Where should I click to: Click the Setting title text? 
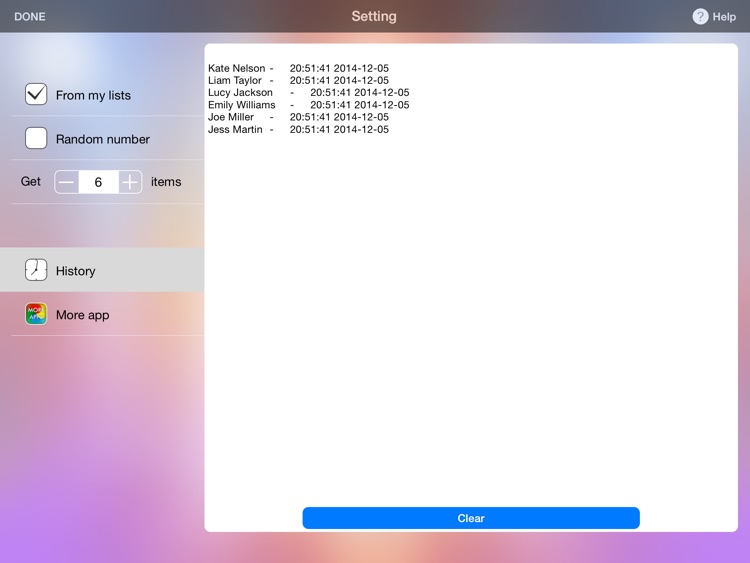tap(374, 16)
